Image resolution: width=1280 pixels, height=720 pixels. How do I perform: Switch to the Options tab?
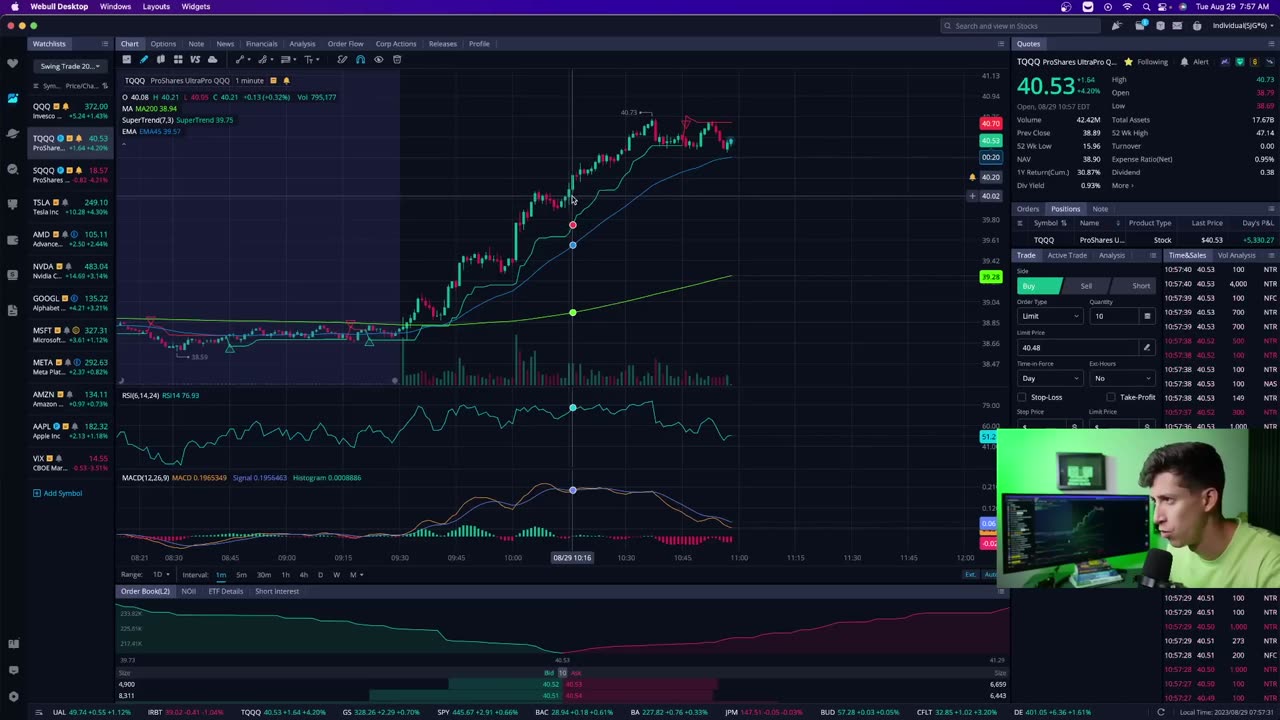tap(163, 44)
